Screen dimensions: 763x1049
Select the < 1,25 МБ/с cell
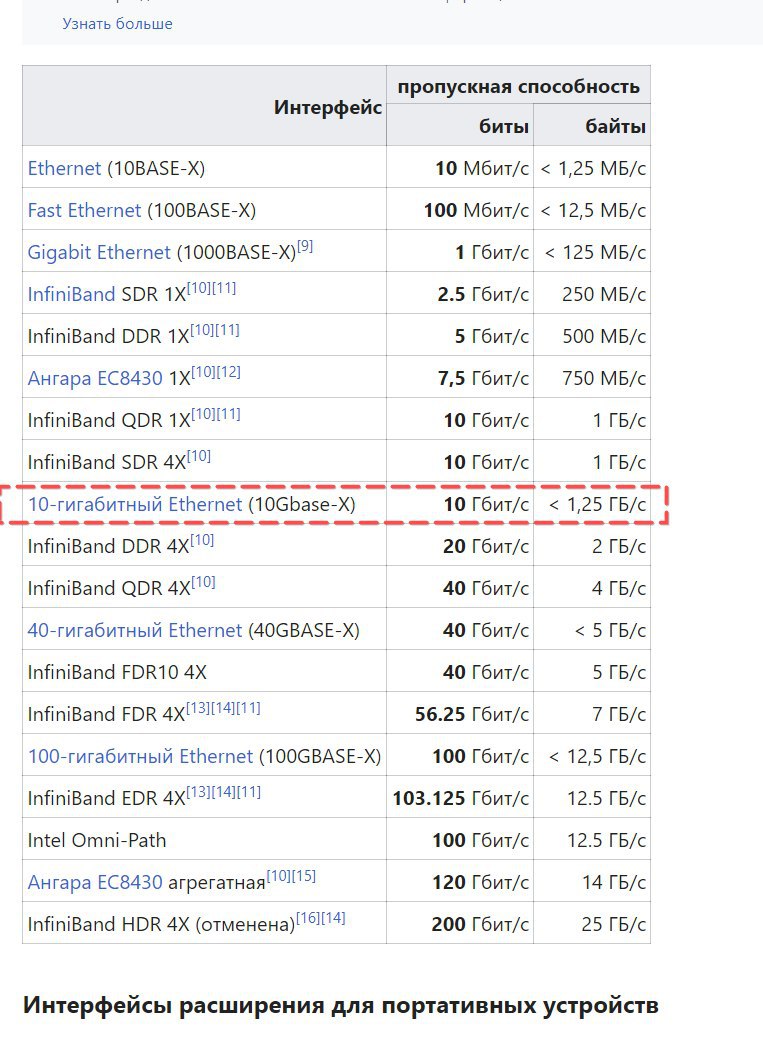592,168
